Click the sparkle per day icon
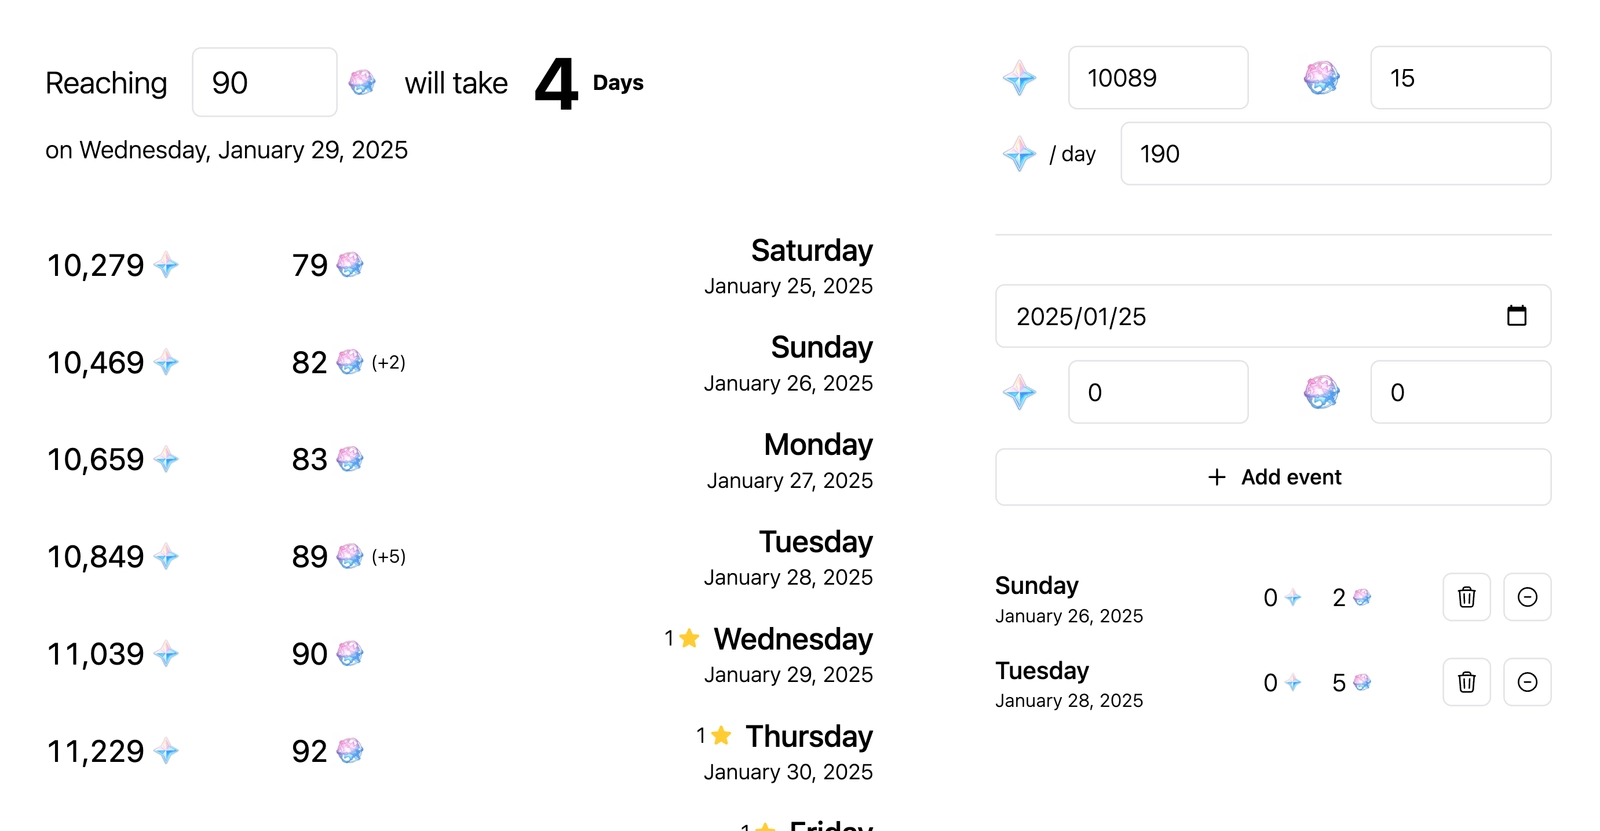This screenshot has width=1600, height=831. click(1019, 154)
